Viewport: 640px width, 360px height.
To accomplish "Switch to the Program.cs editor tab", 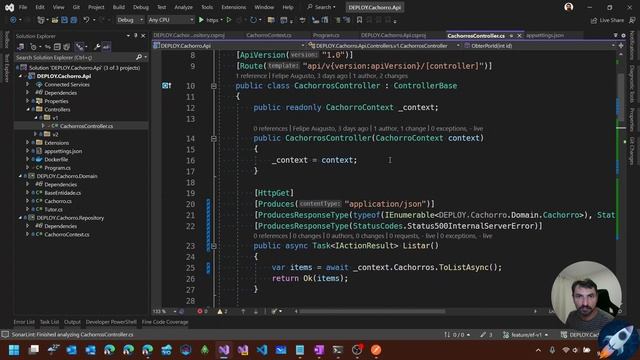I will point(326,36).
